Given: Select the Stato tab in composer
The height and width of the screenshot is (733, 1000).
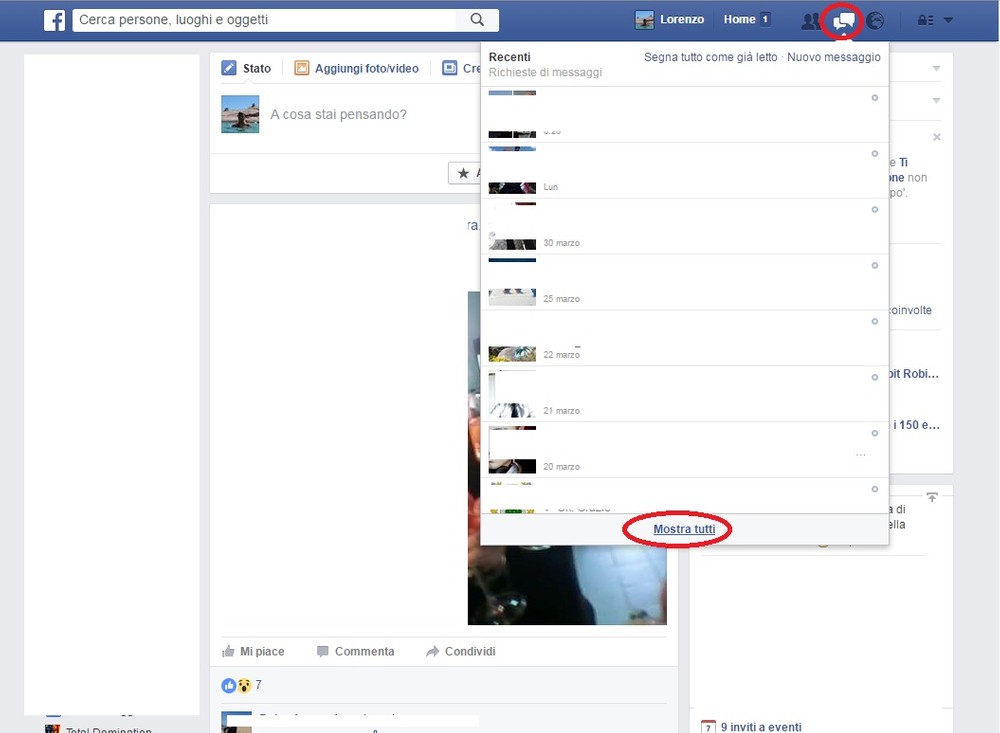Looking at the screenshot, I should tap(246, 69).
